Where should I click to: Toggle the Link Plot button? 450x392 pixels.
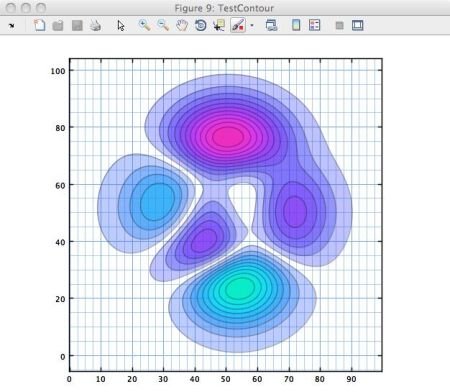click(x=271, y=25)
